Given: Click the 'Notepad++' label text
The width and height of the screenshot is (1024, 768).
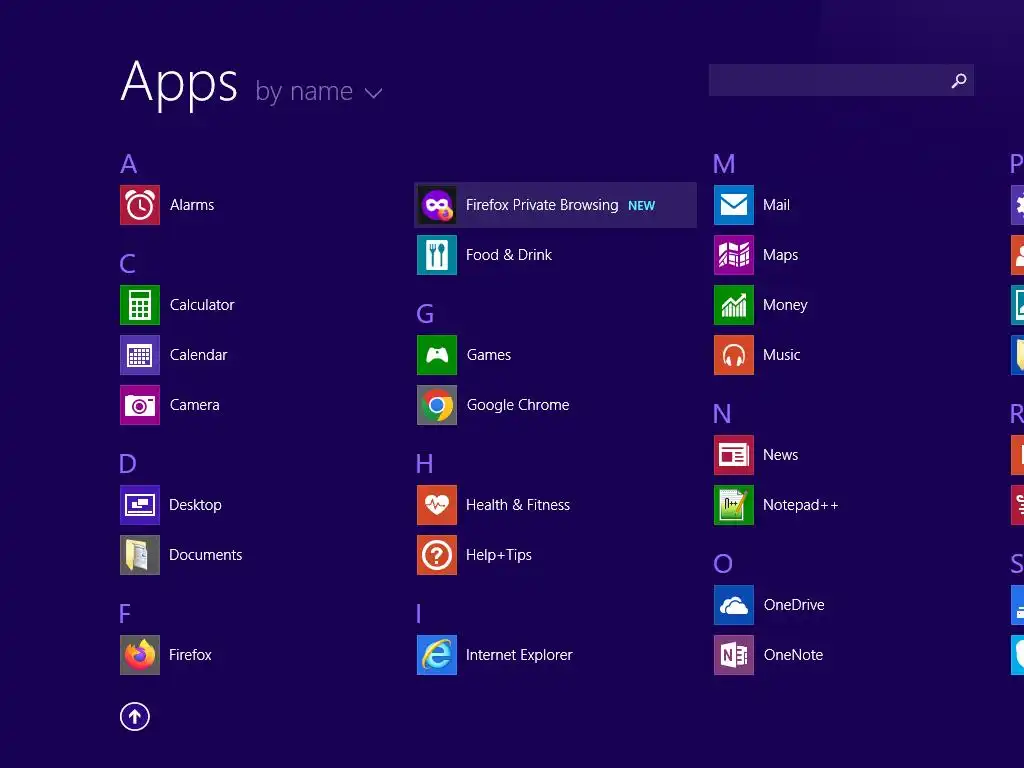Looking at the screenshot, I should pos(801,505).
